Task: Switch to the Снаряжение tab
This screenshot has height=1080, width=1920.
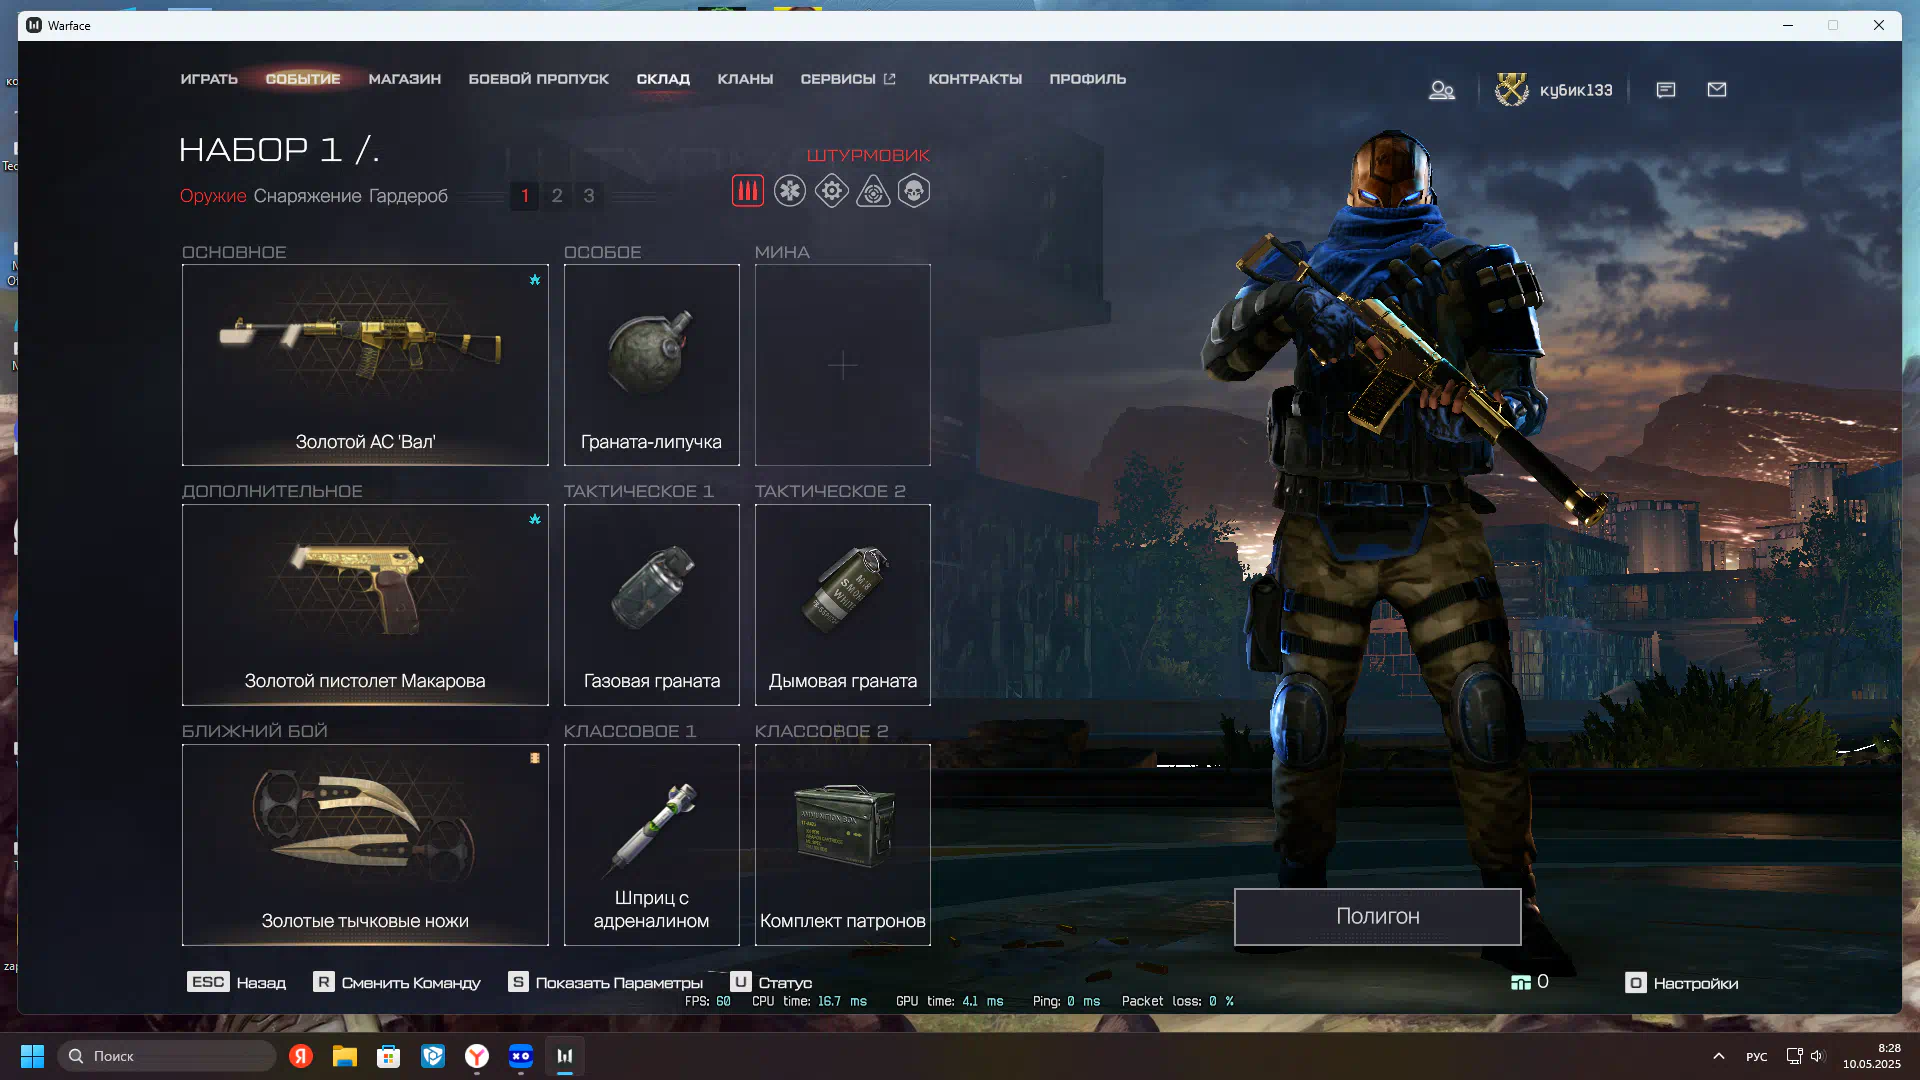Action: (307, 196)
